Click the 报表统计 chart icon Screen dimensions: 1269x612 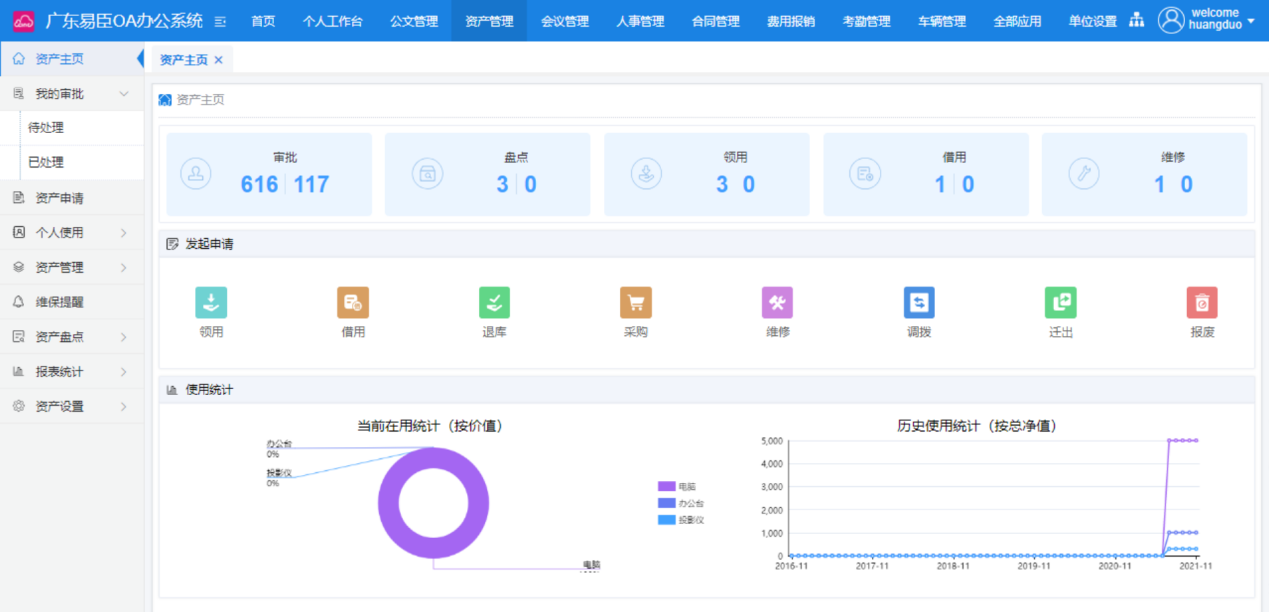tap(18, 371)
